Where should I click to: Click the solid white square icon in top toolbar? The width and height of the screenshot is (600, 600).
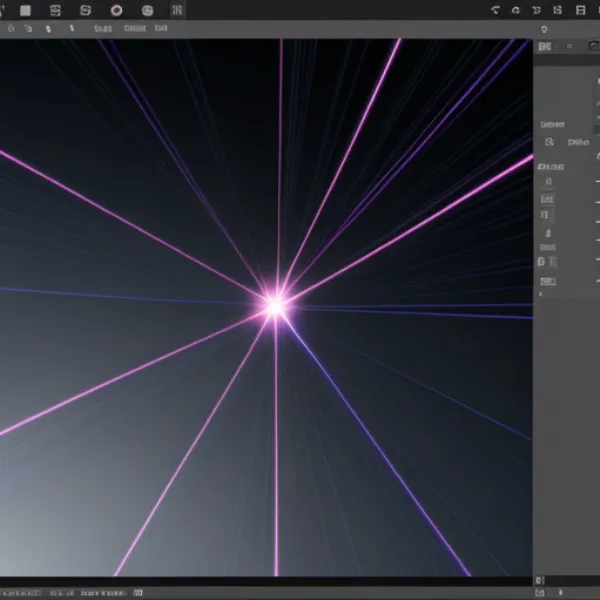25,10
